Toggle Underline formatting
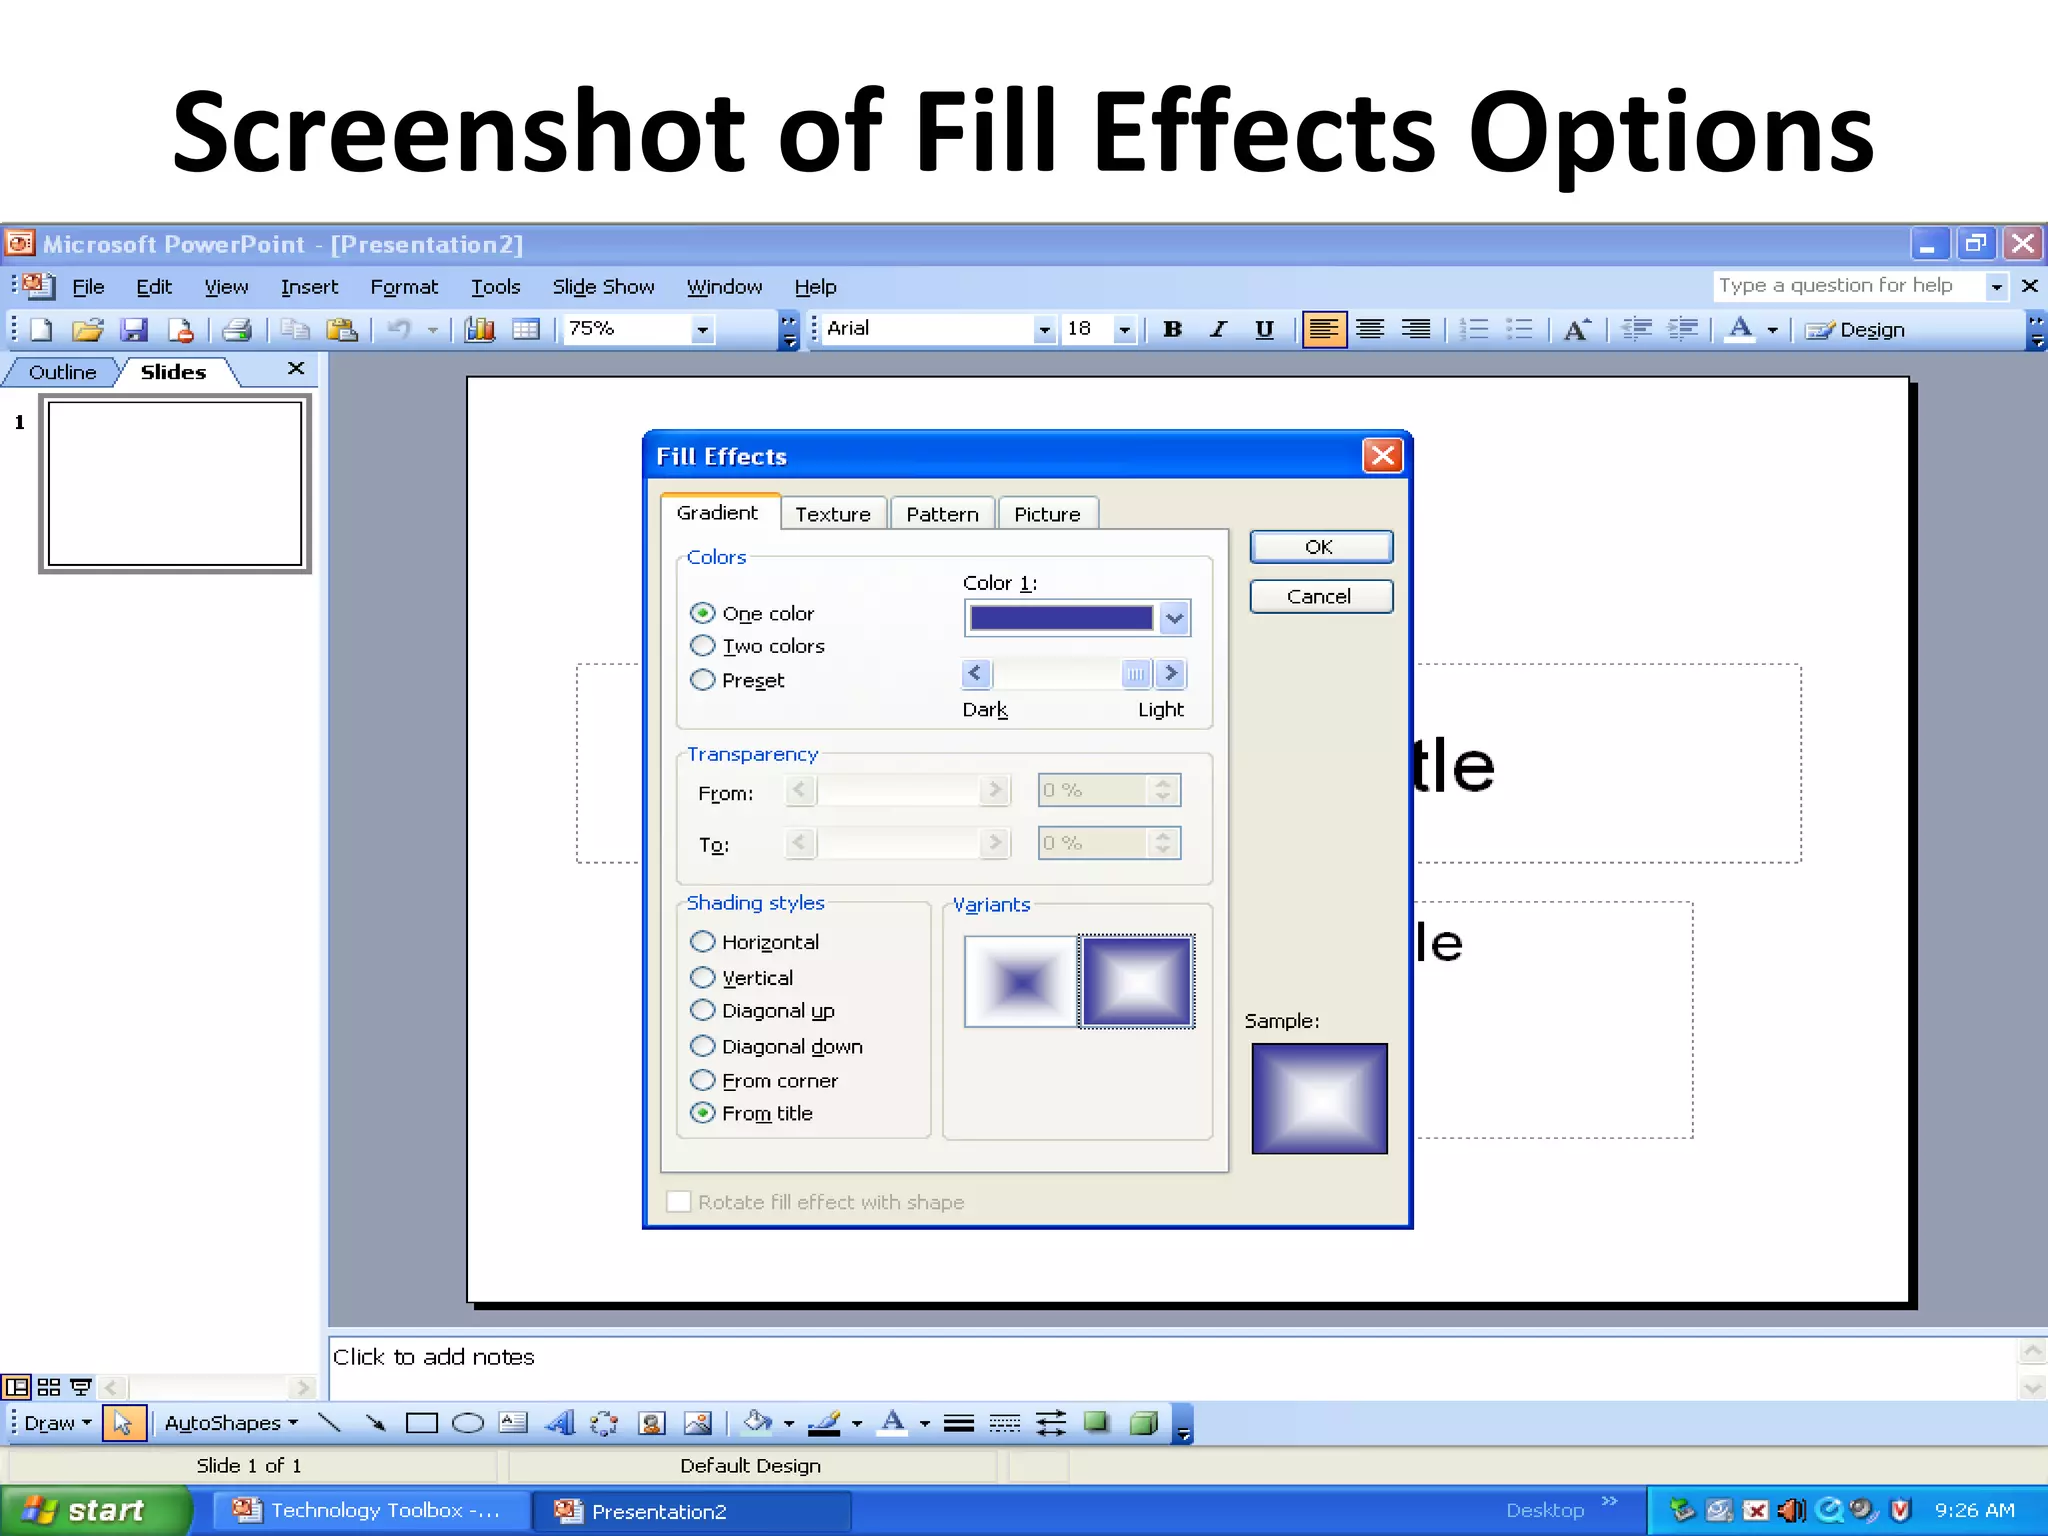The image size is (2048, 1536). pyautogui.click(x=1264, y=329)
